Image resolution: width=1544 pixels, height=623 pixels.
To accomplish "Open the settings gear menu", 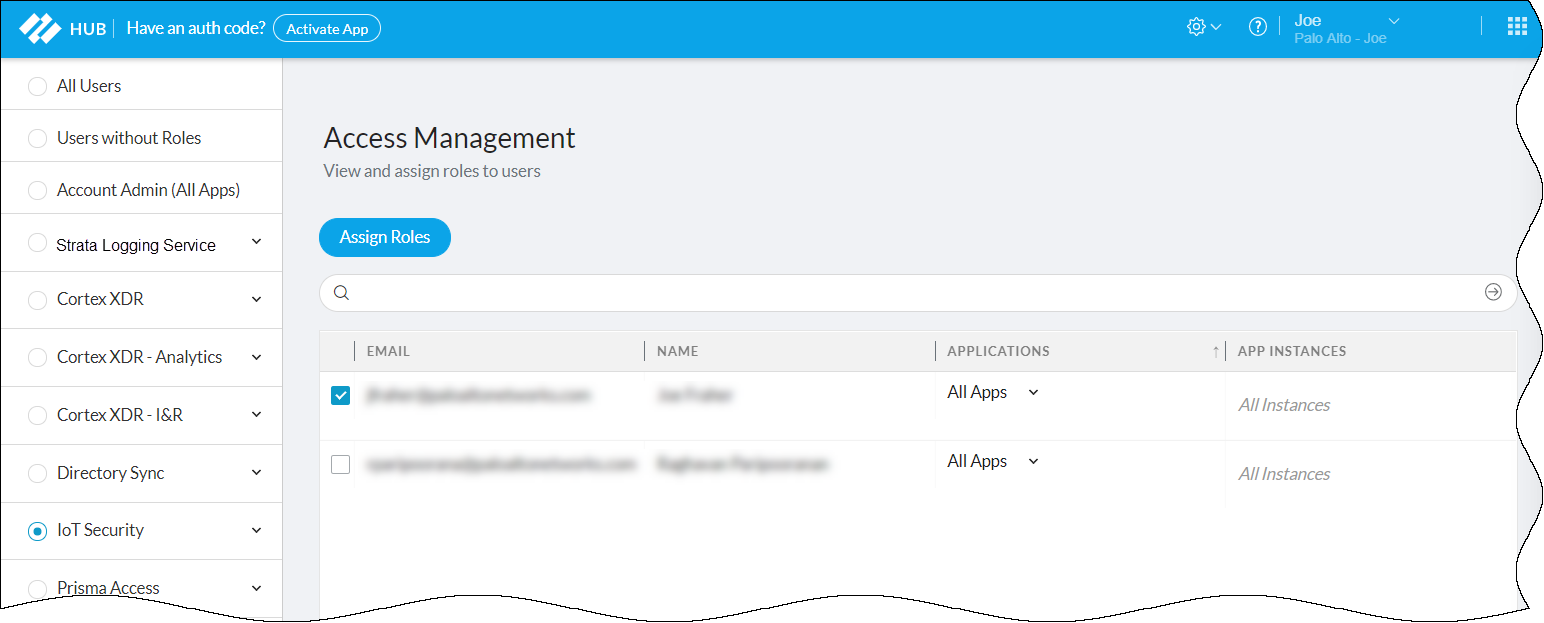I will coord(1204,27).
